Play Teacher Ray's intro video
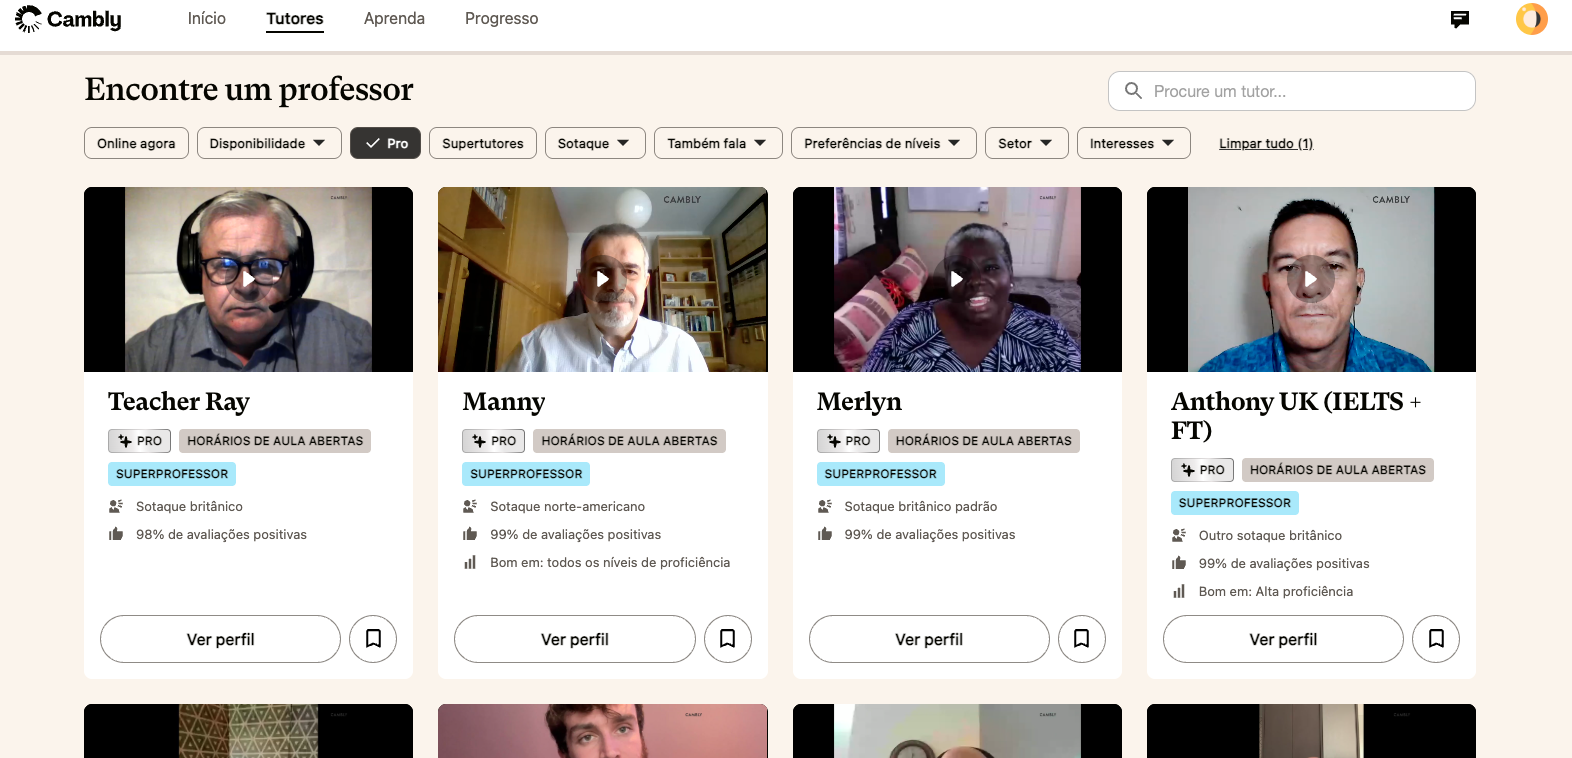 [248, 279]
